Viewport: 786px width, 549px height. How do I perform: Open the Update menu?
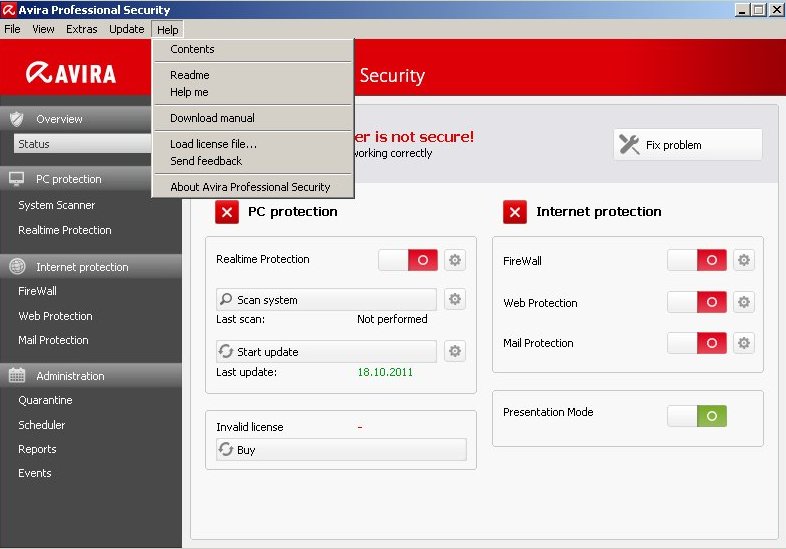pos(126,29)
